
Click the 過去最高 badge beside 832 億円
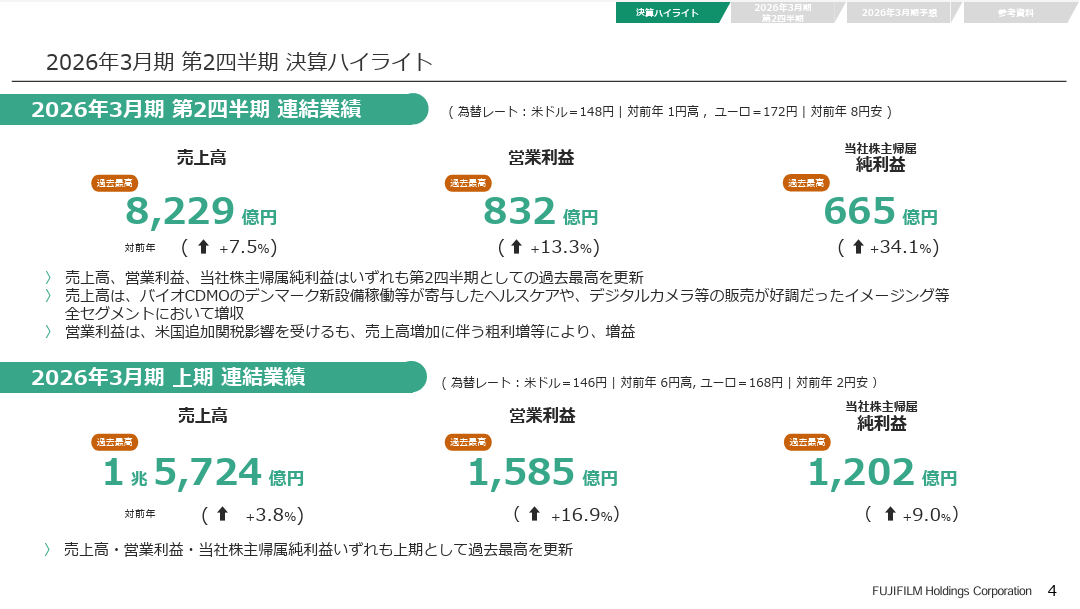coord(468,183)
